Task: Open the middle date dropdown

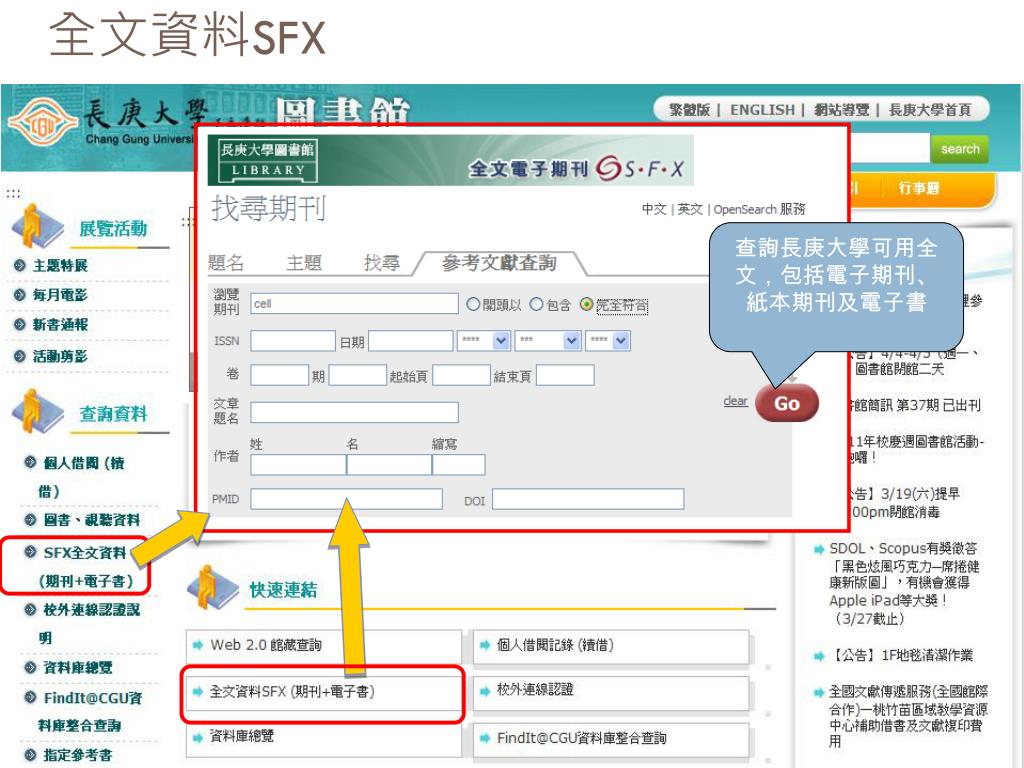Action: click(548, 341)
